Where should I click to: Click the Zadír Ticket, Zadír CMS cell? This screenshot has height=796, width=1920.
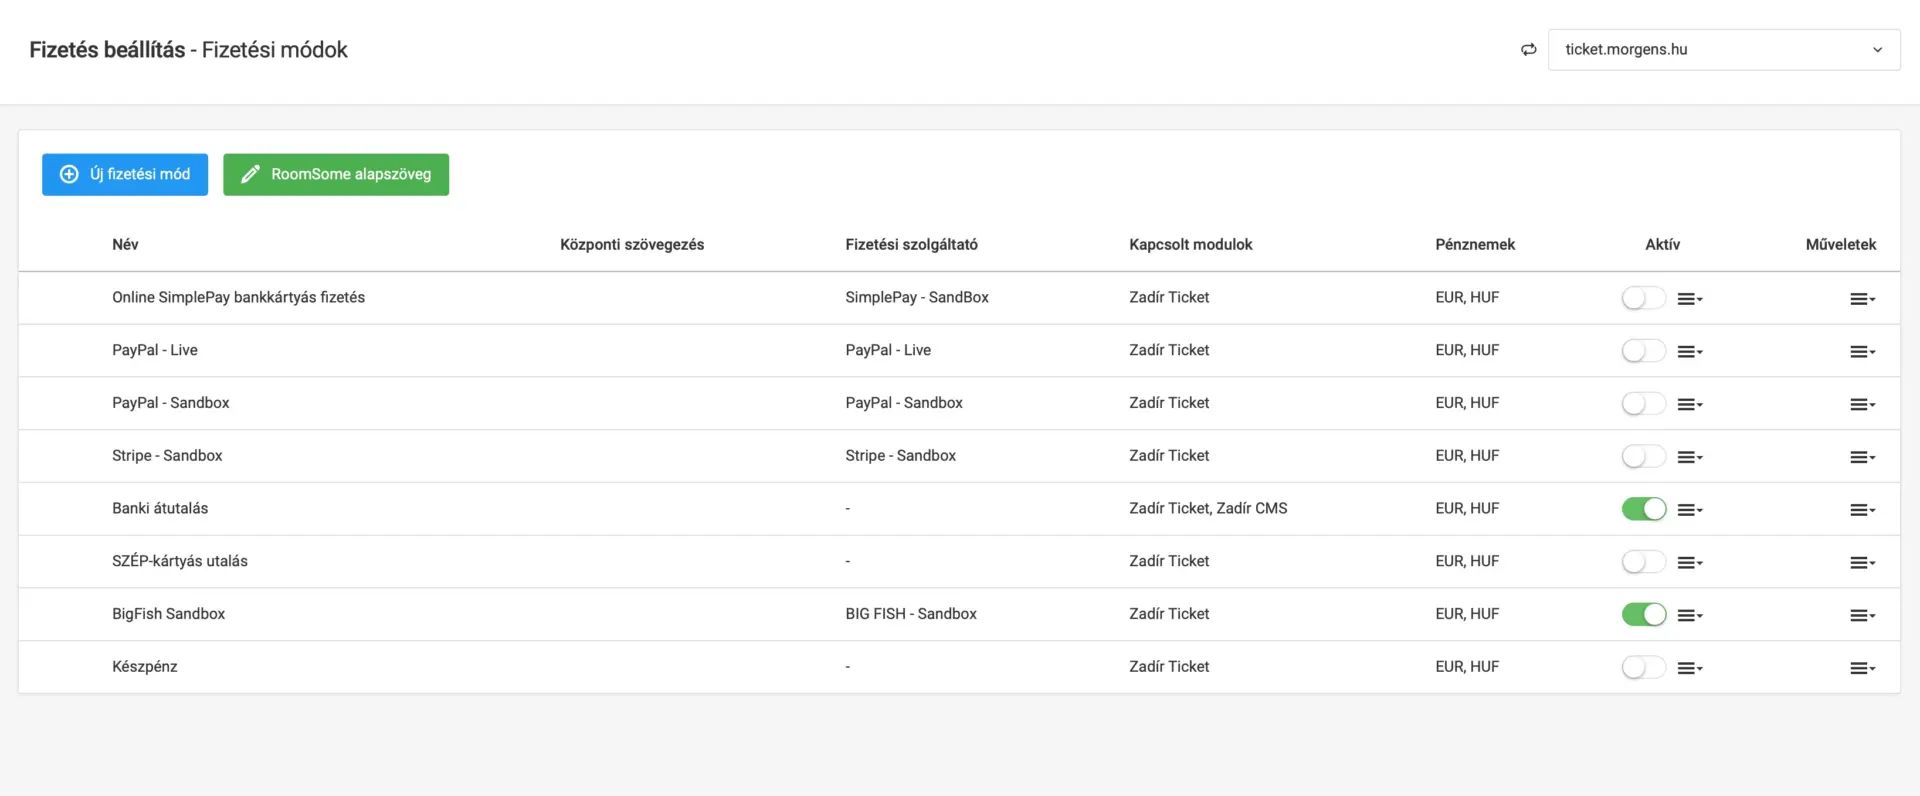click(x=1208, y=509)
